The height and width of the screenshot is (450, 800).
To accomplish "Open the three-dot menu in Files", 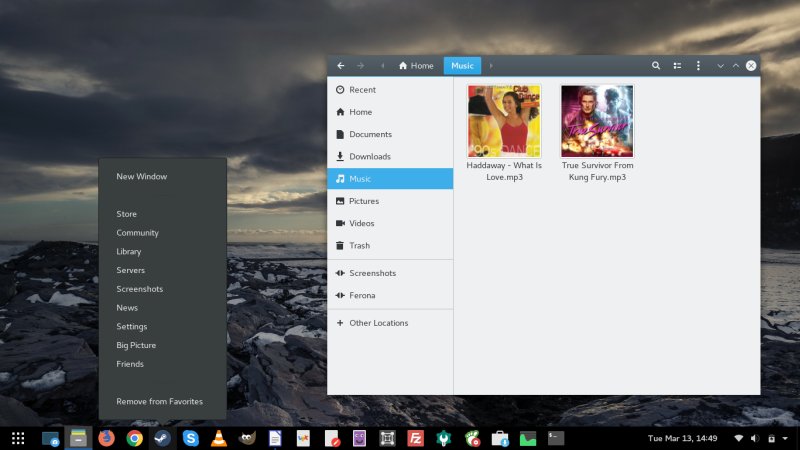I will click(x=698, y=66).
